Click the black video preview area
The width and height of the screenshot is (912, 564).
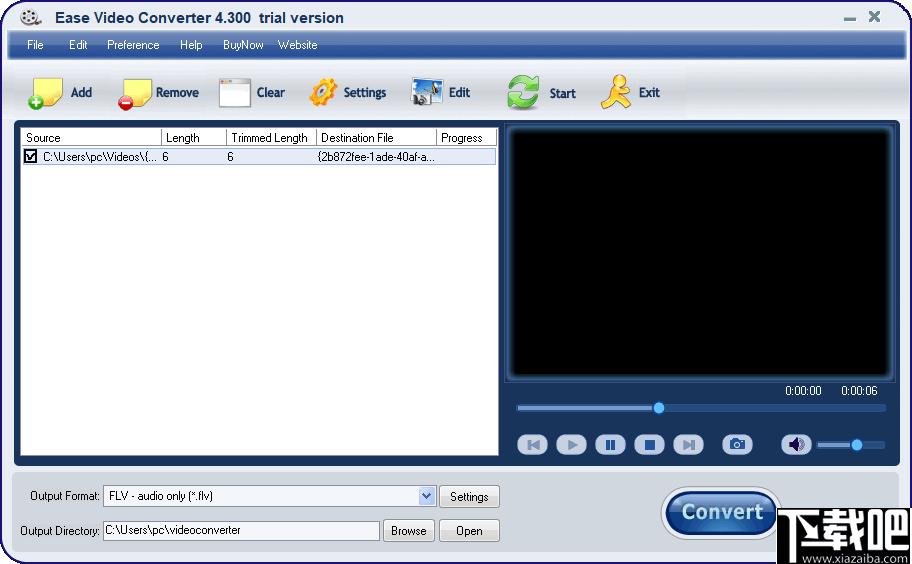coord(700,252)
